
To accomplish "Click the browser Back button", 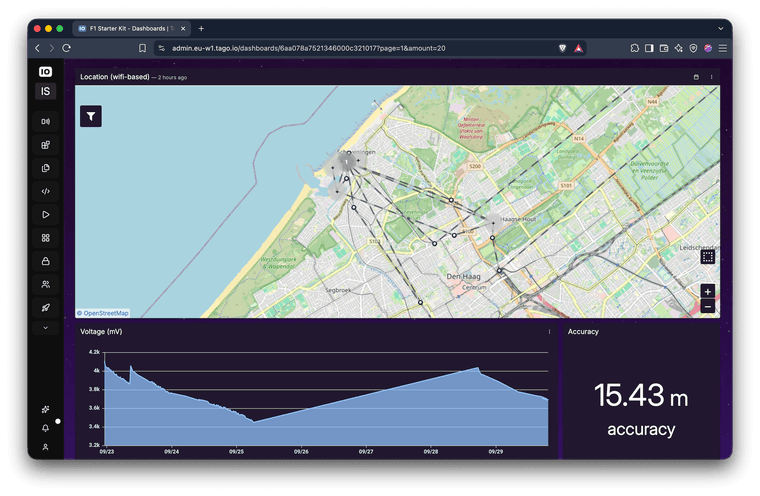I will point(37,48).
